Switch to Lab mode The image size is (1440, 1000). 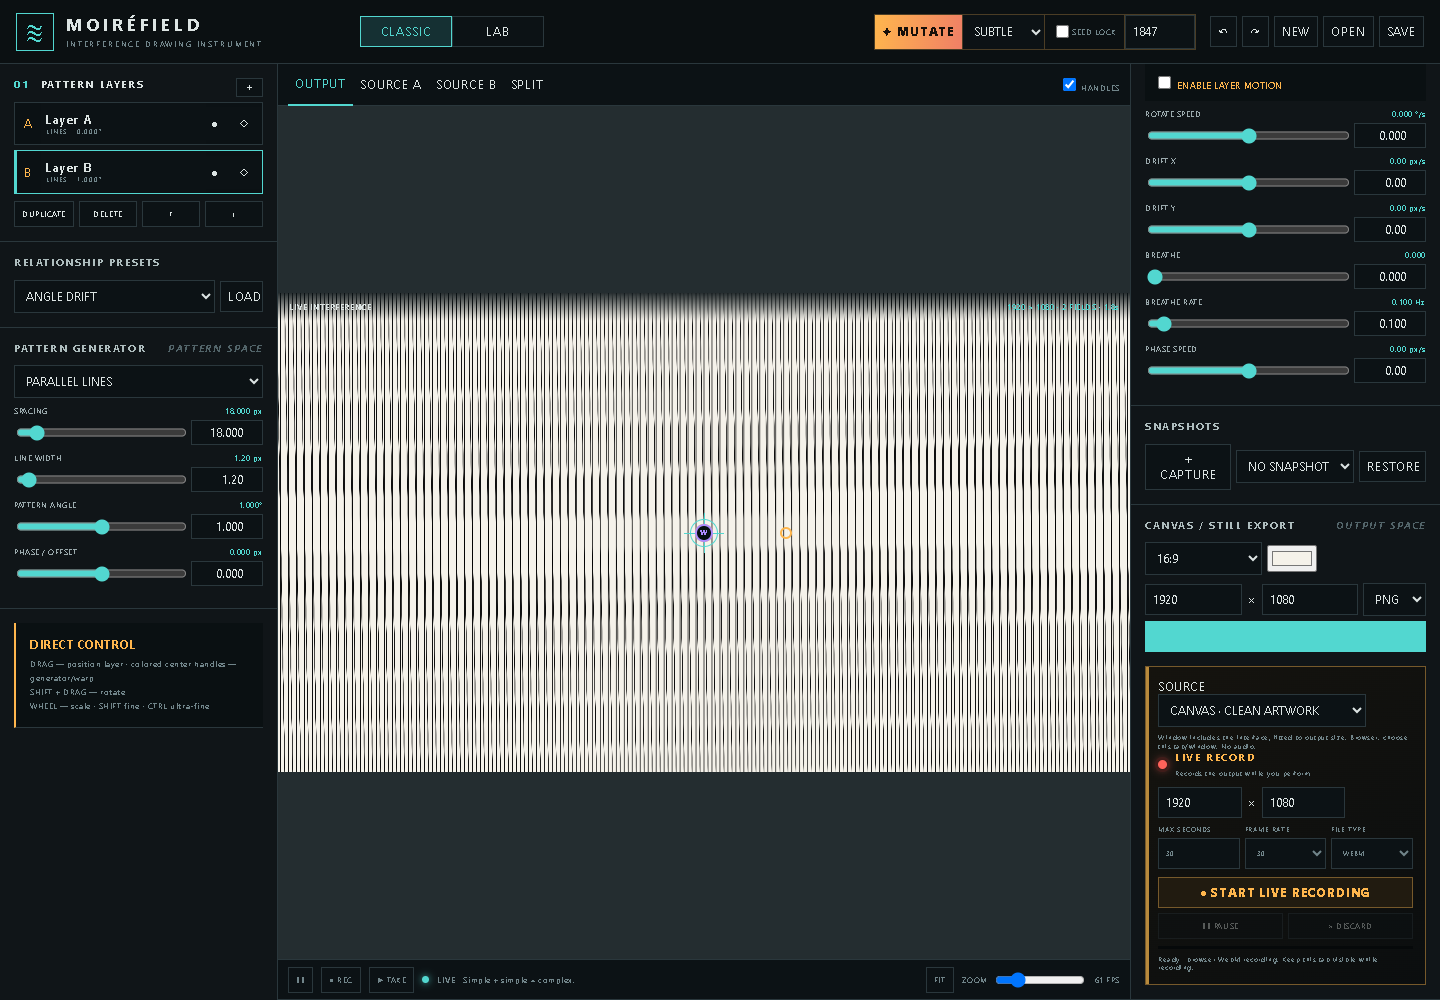pos(497,32)
